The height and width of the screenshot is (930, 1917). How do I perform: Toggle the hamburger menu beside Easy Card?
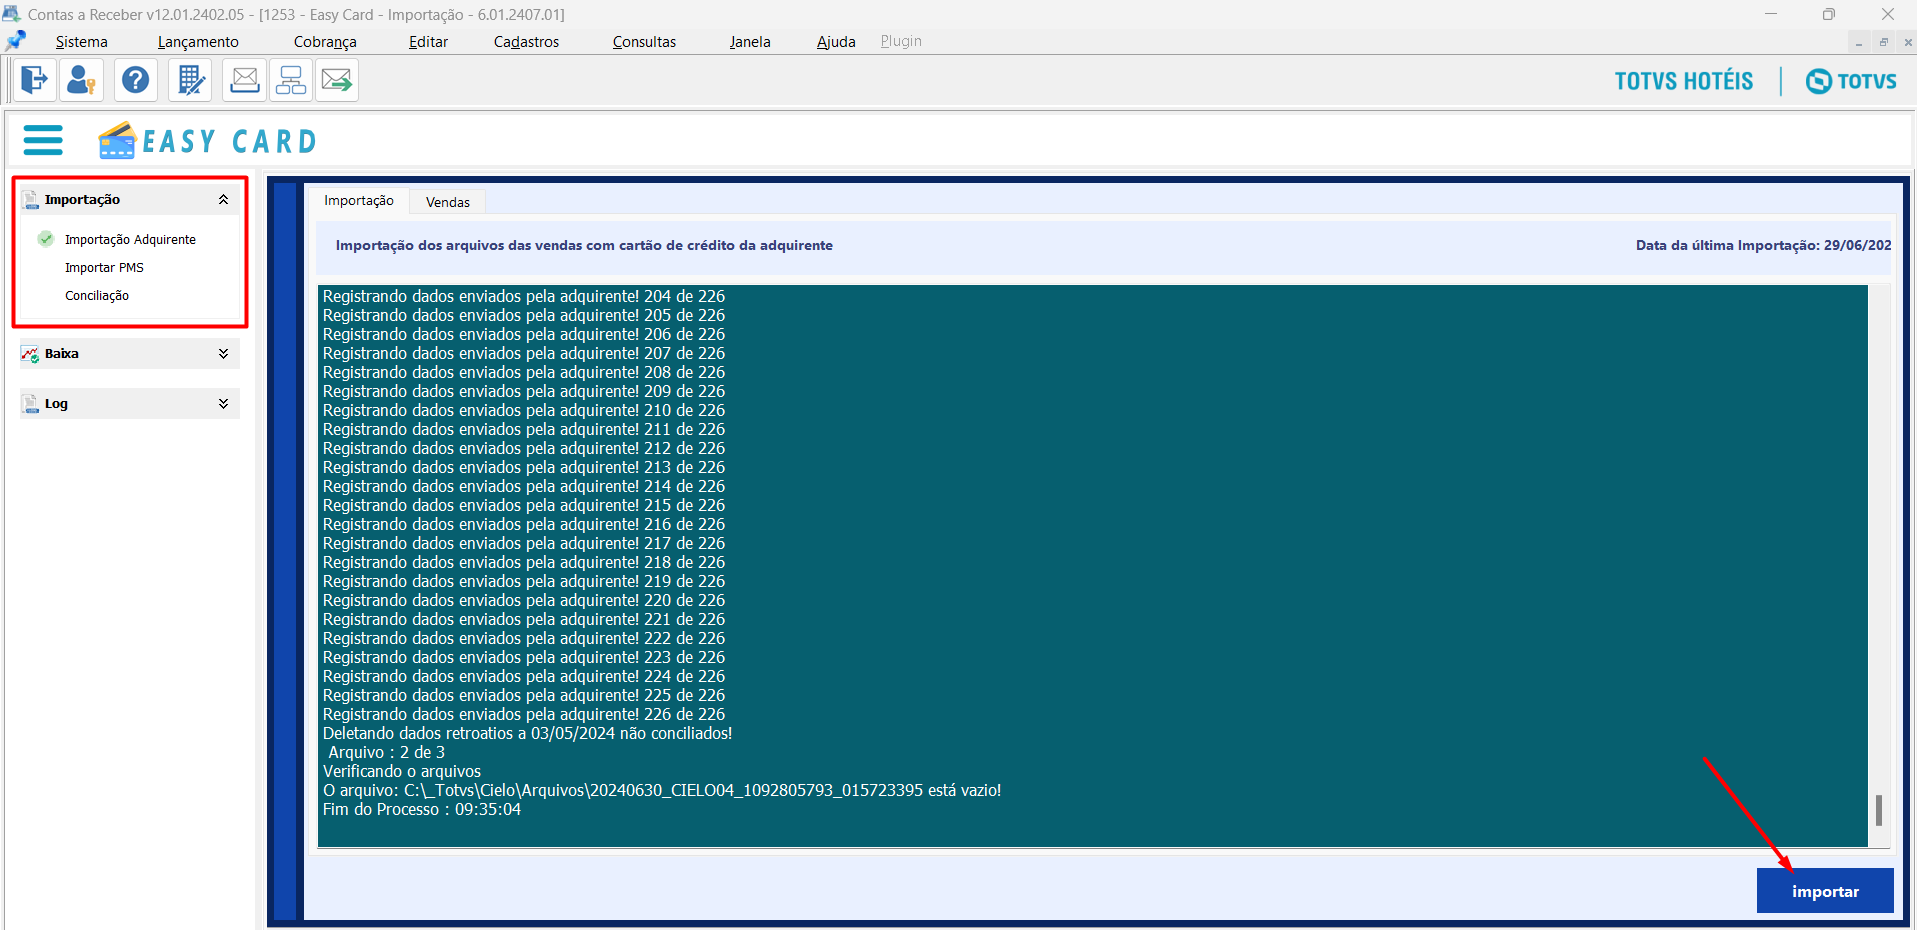coord(43,140)
